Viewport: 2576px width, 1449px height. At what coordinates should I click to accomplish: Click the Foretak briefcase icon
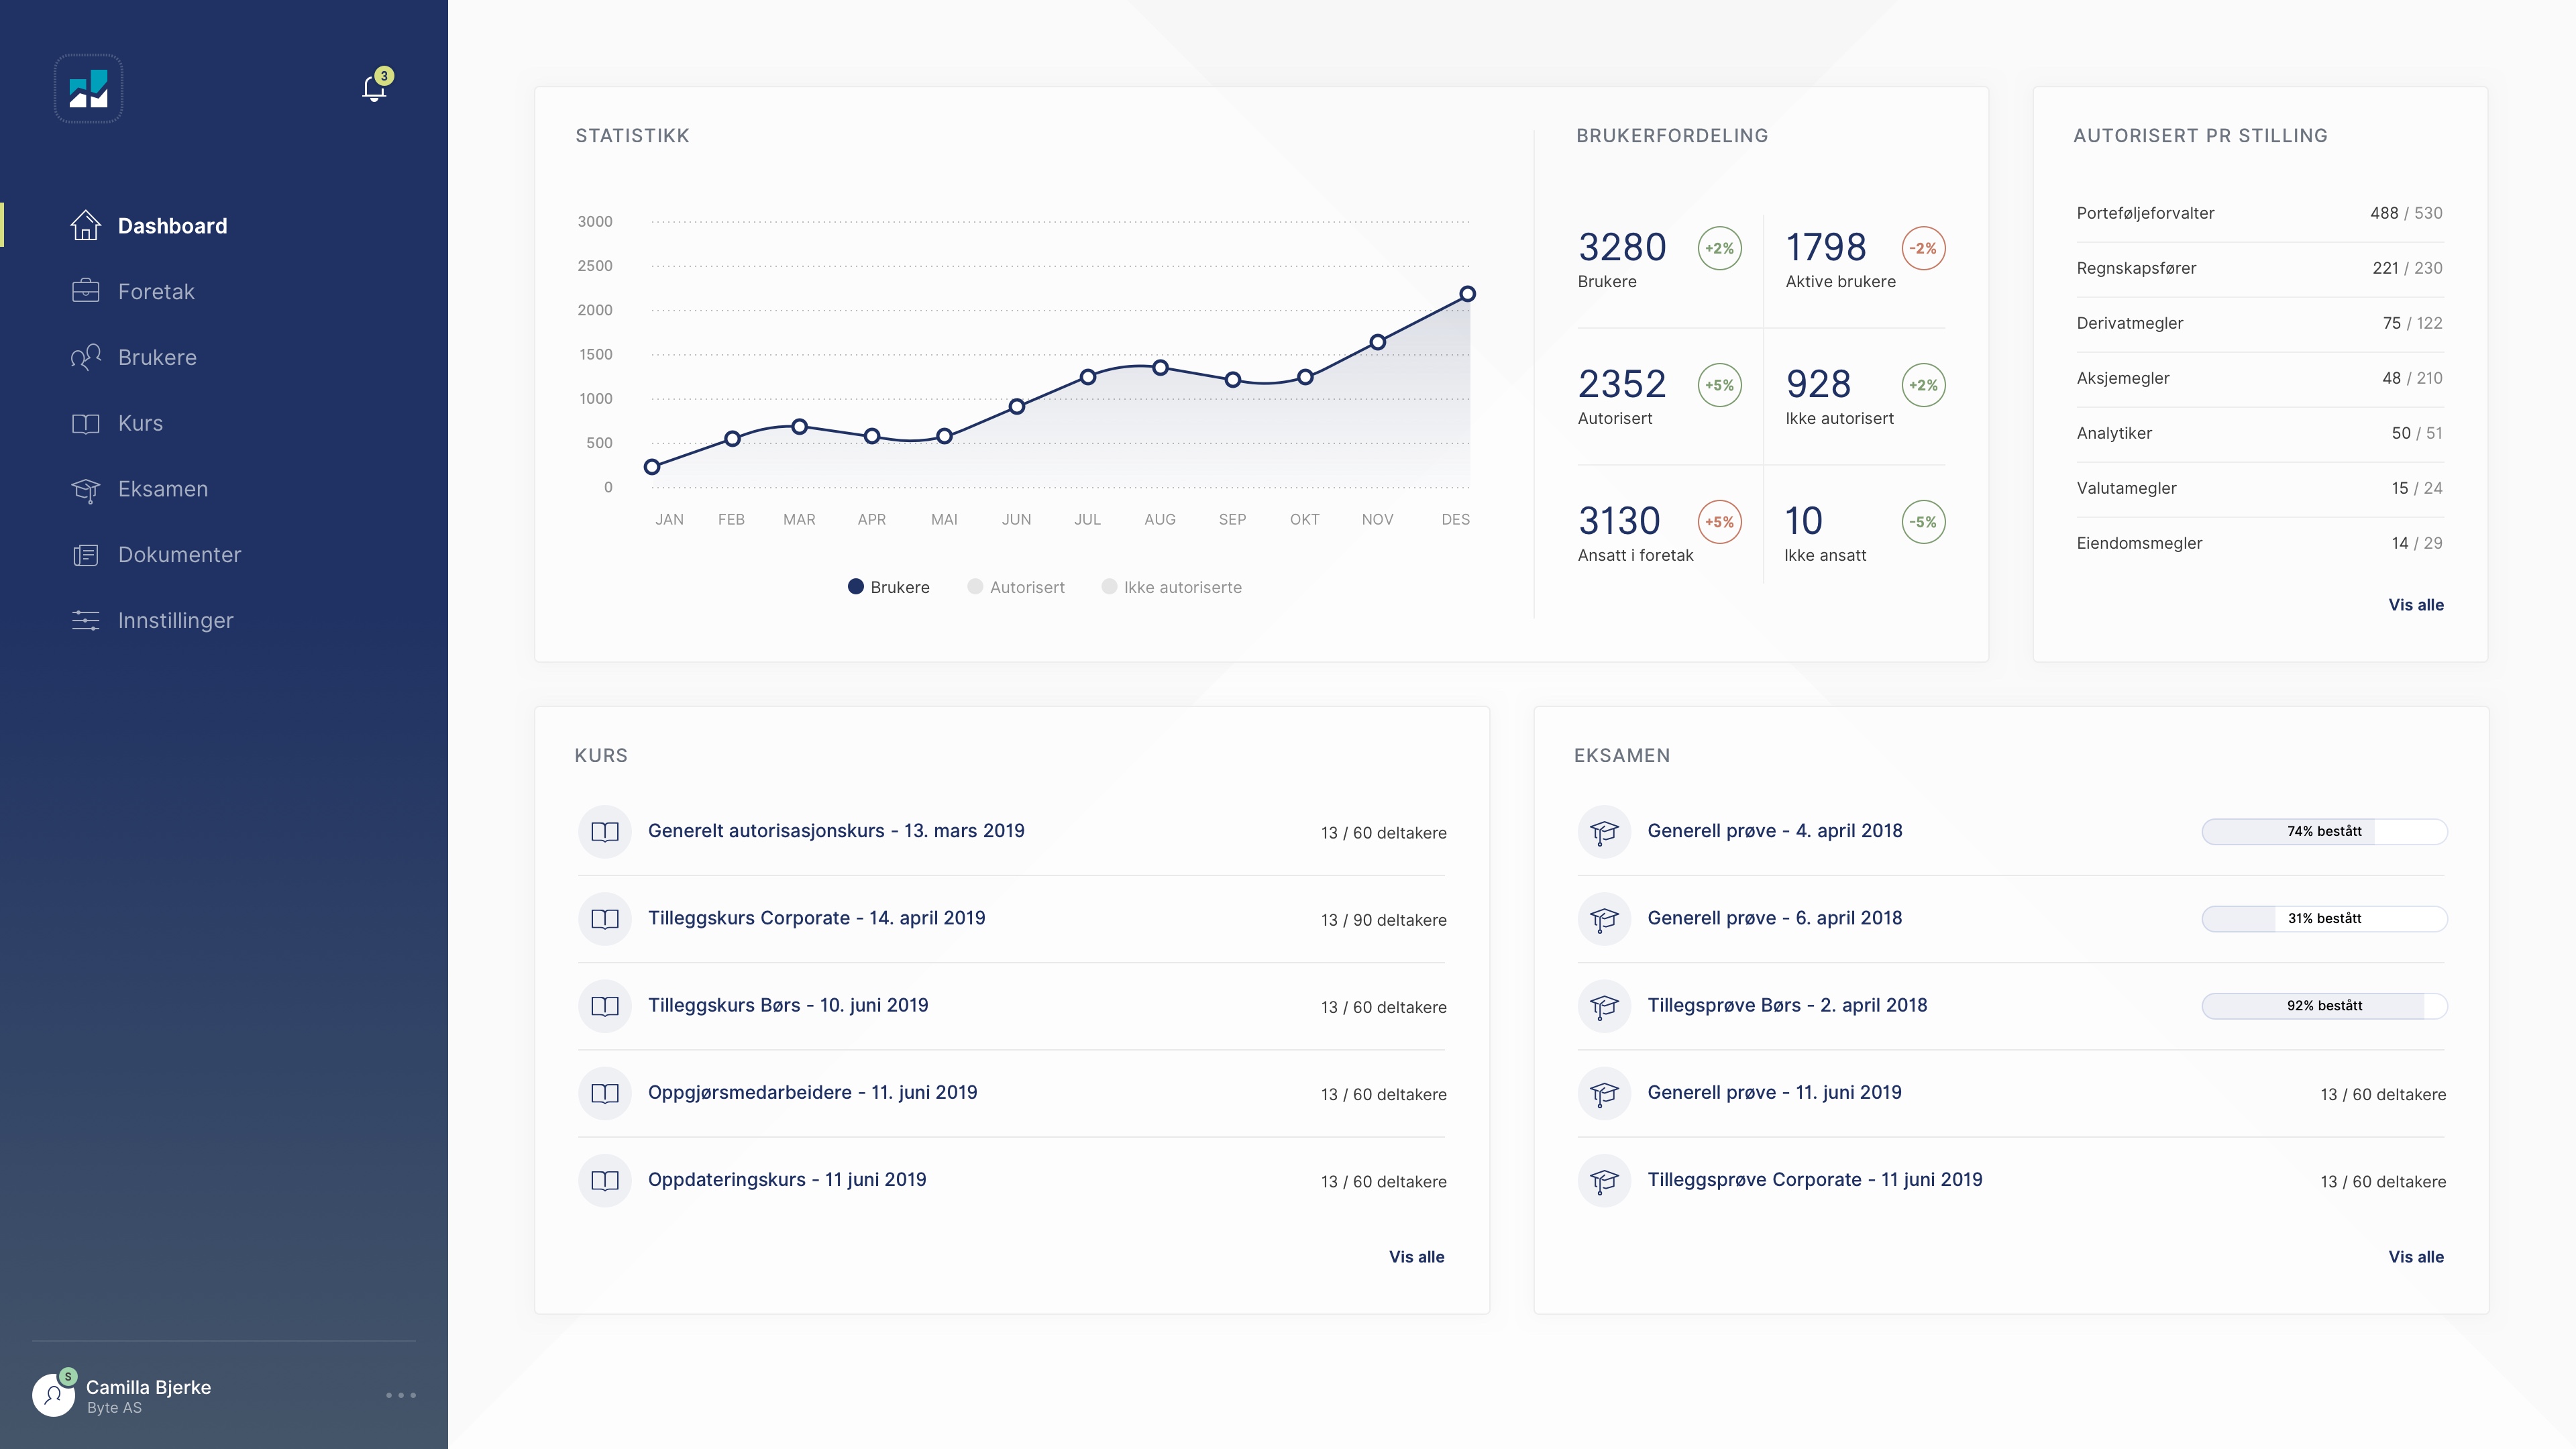[x=86, y=291]
